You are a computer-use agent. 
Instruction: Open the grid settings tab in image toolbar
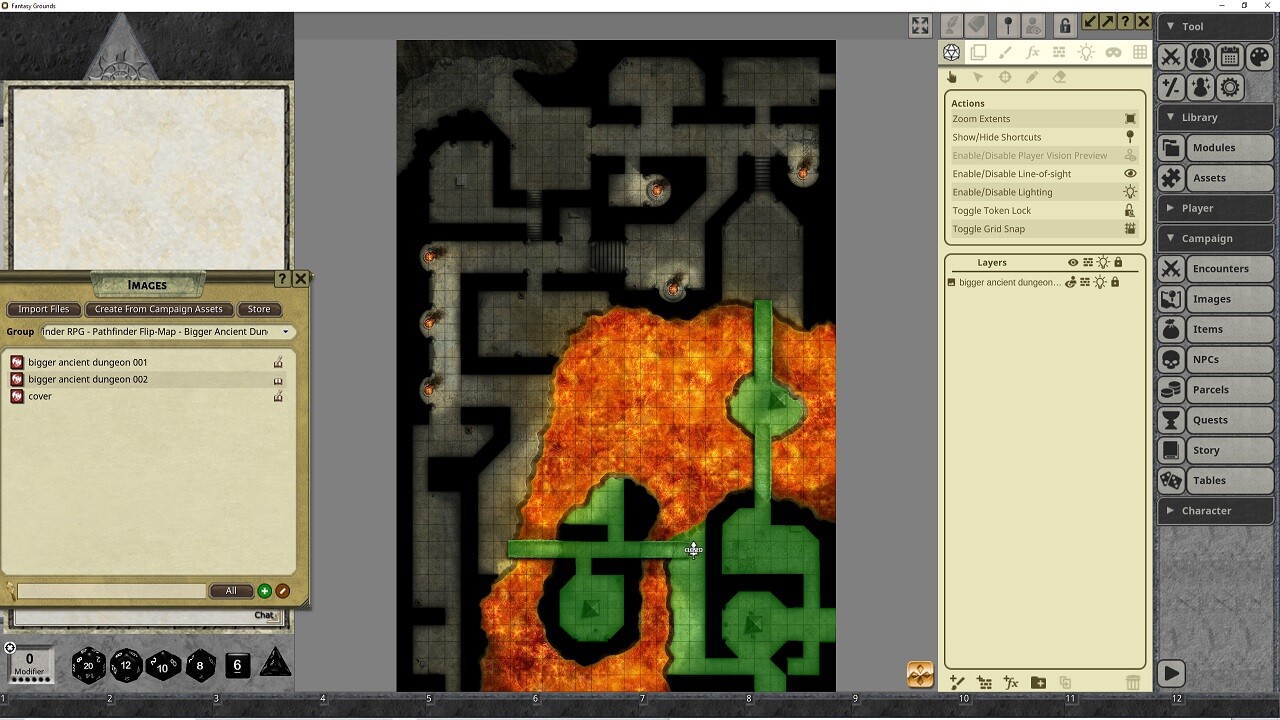point(1140,53)
